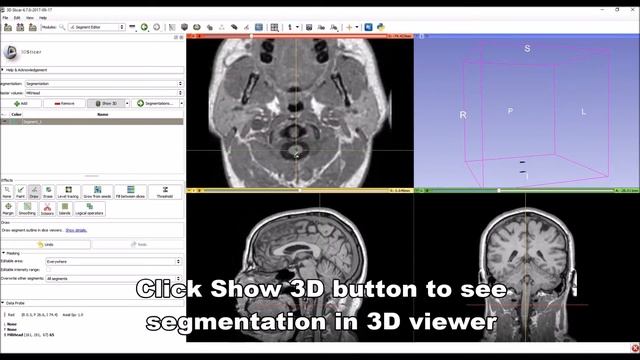The height and width of the screenshot is (360, 640).
Task: Select the Paint effect tool
Action: click(20, 192)
